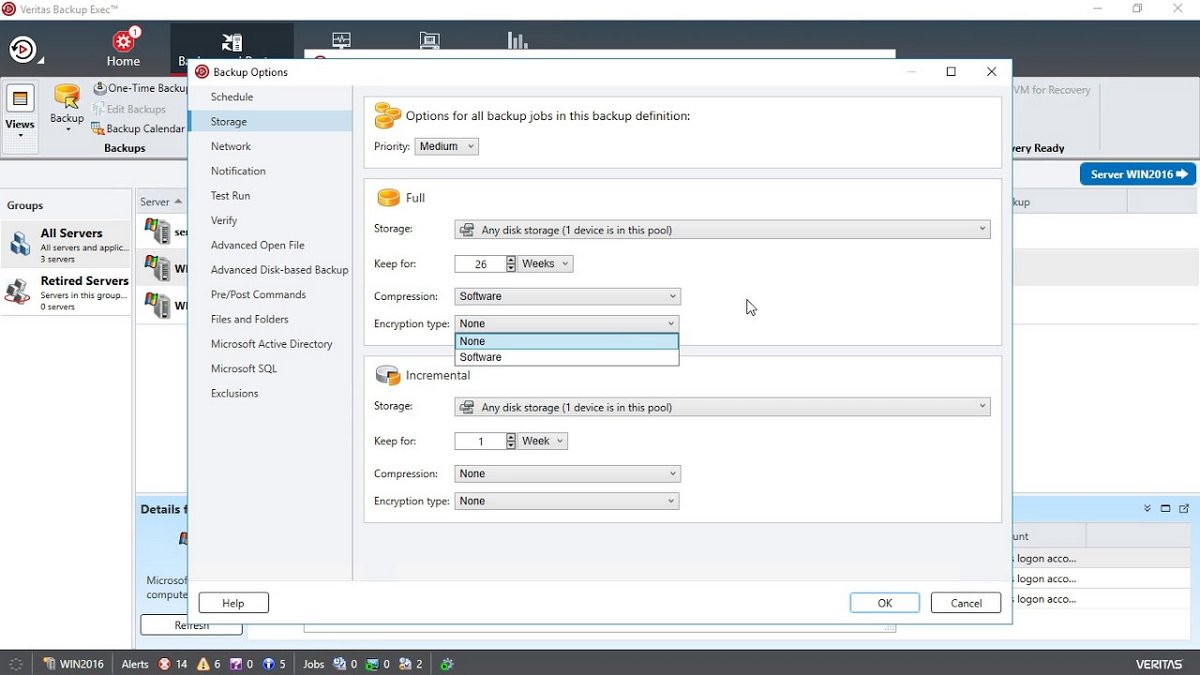Click the Veritas Backup Exec logo button
The height and width of the screenshot is (675, 1200).
tap(22, 48)
